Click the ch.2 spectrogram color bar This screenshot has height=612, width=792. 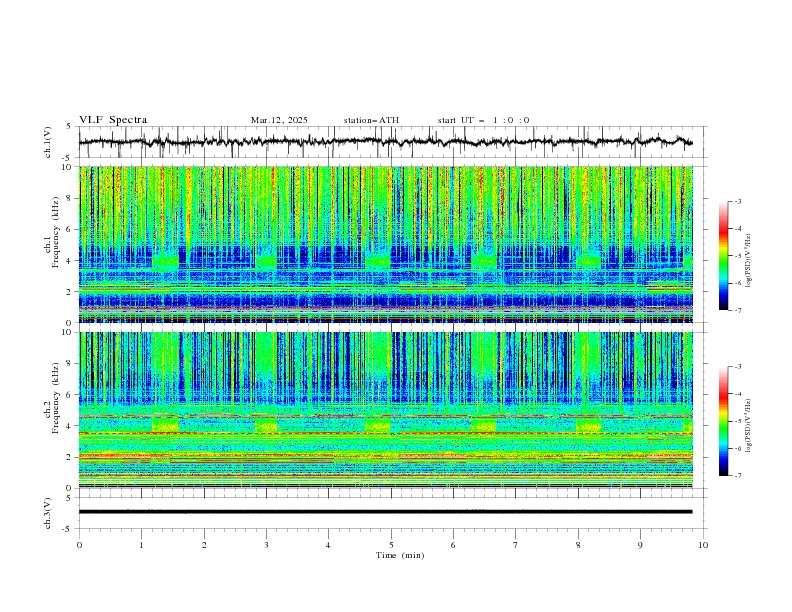click(x=724, y=421)
